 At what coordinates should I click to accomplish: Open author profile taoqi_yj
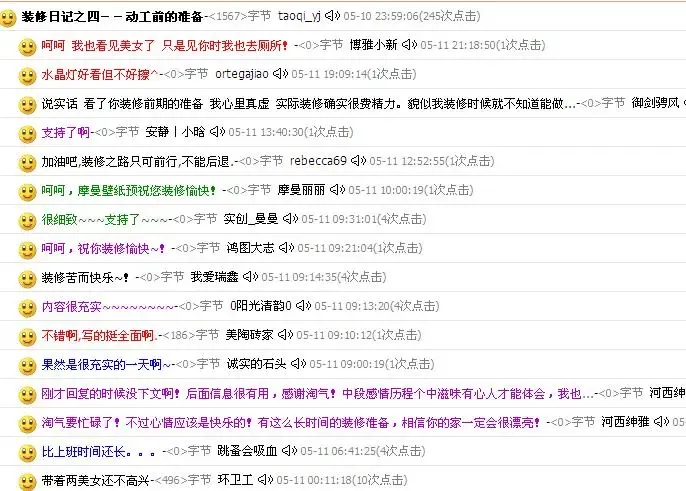point(299,17)
